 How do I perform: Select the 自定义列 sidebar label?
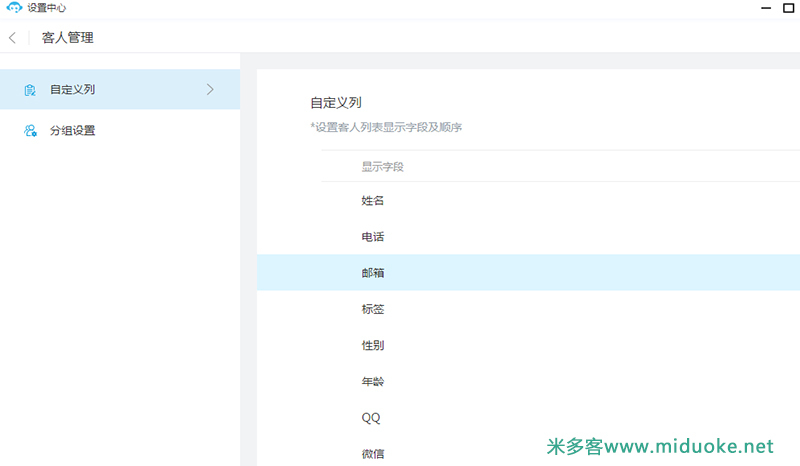tap(72, 90)
